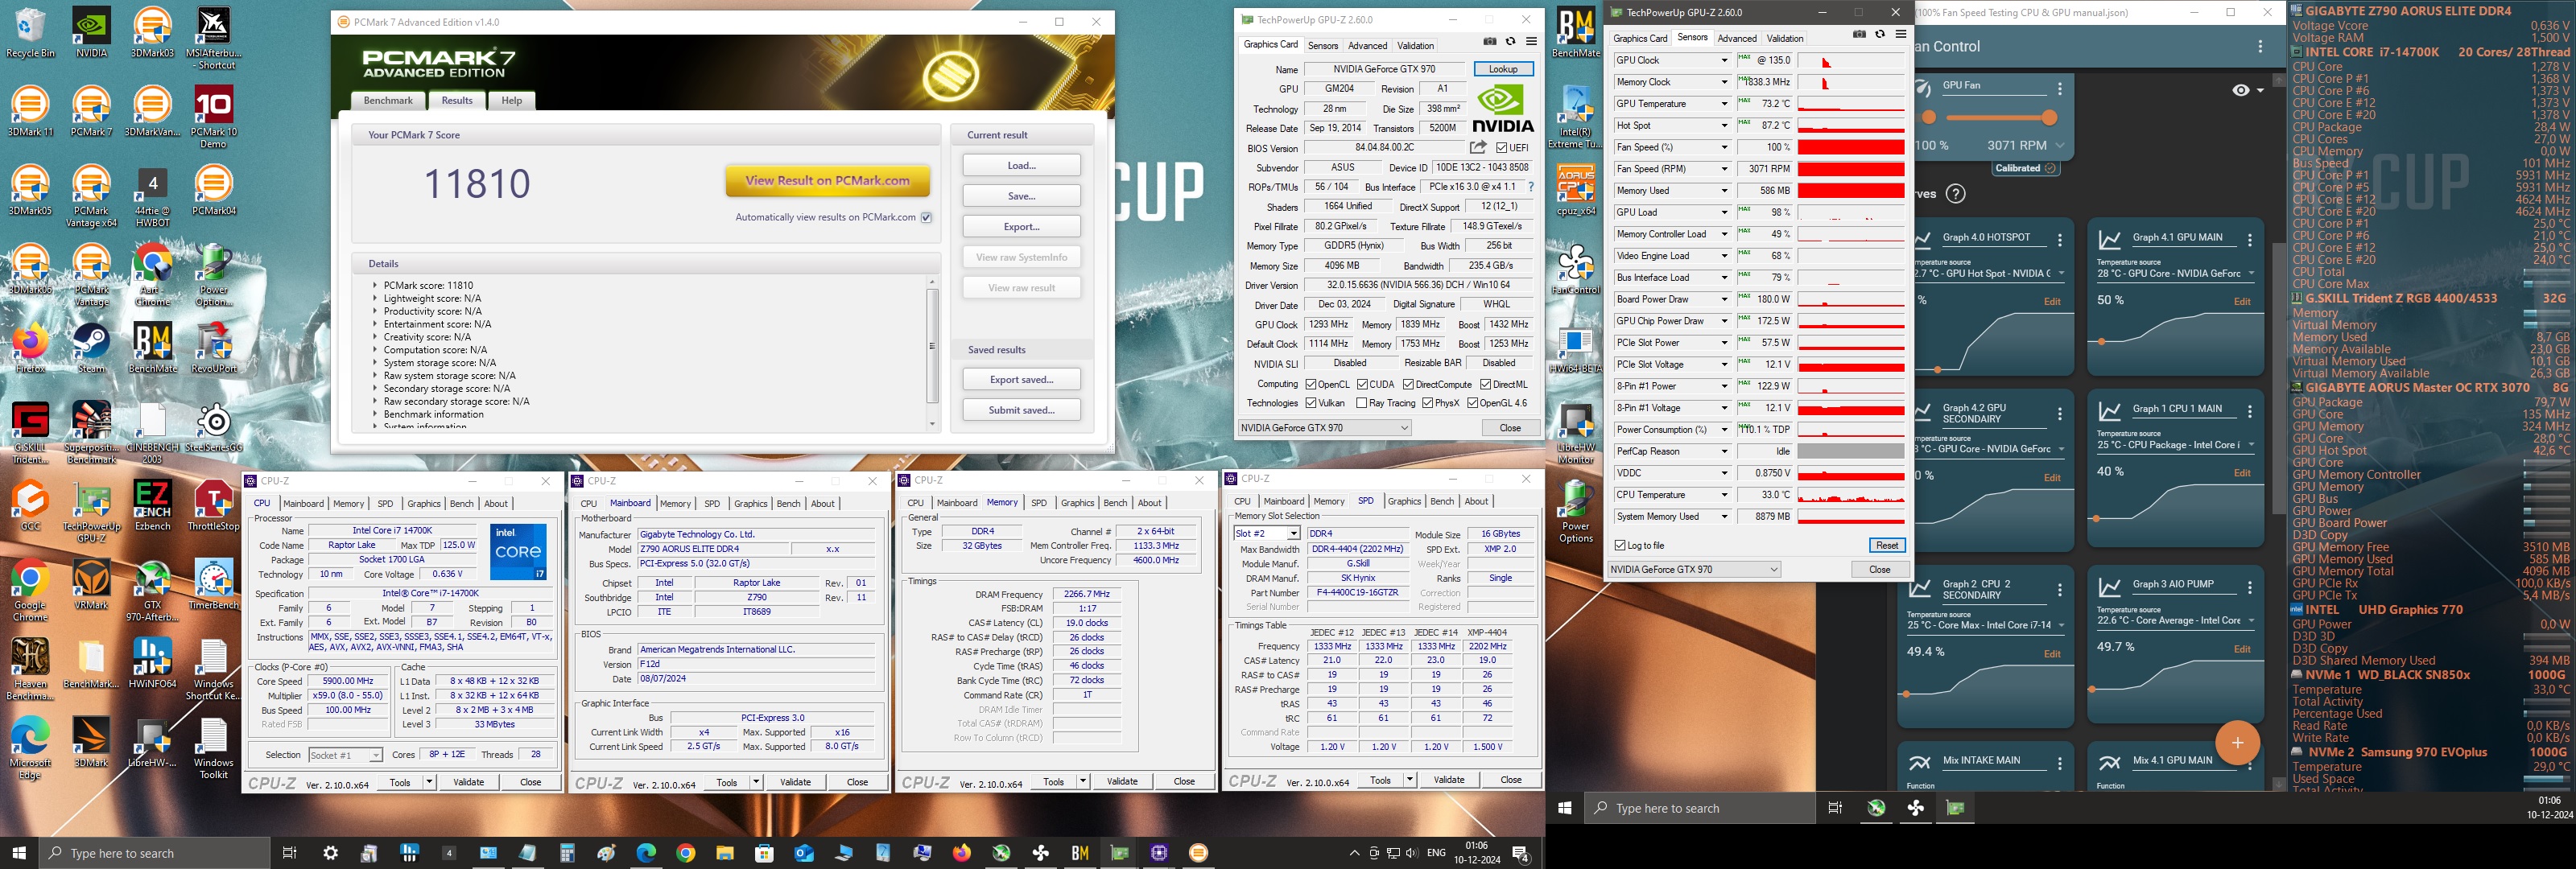
Task: Open the hamburger menu in GPU-Z Graphics Card window
Action: point(1531,41)
